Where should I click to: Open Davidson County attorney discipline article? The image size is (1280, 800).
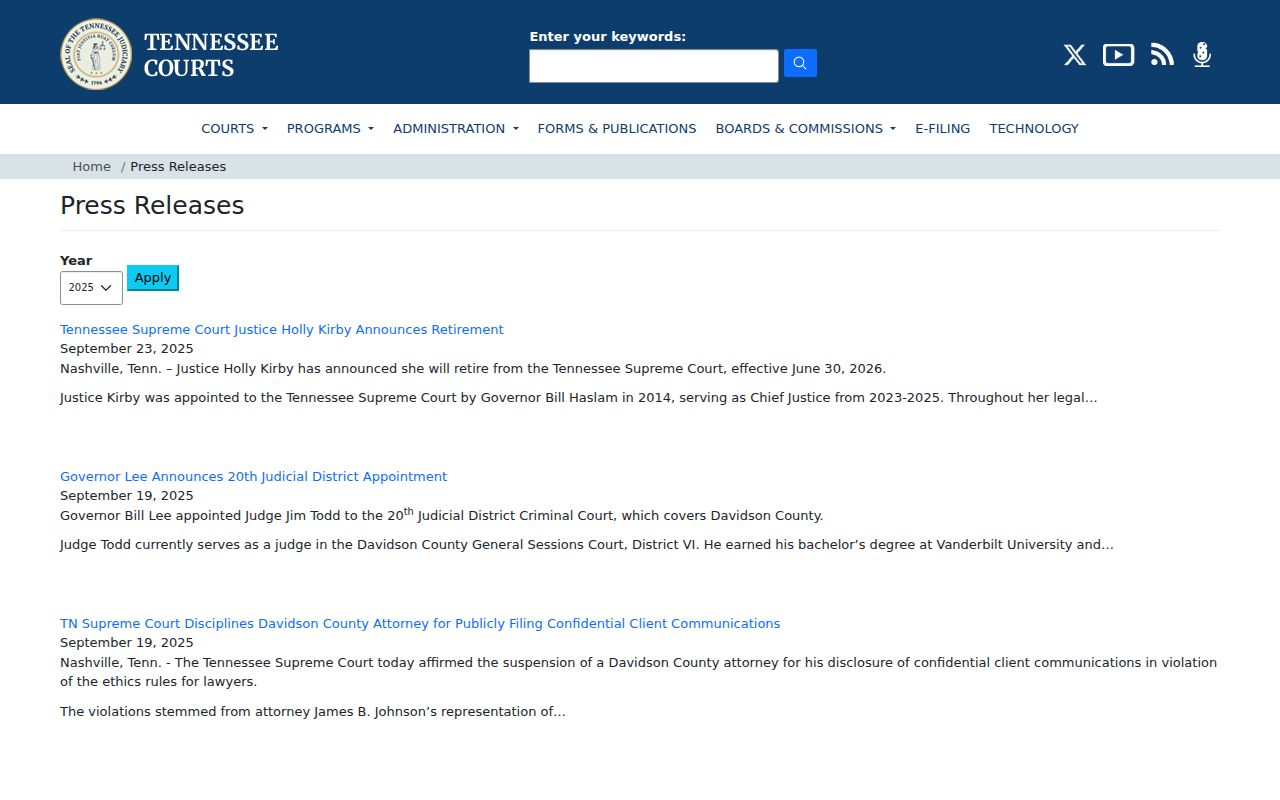pyautogui.click(x=420, y=624)
